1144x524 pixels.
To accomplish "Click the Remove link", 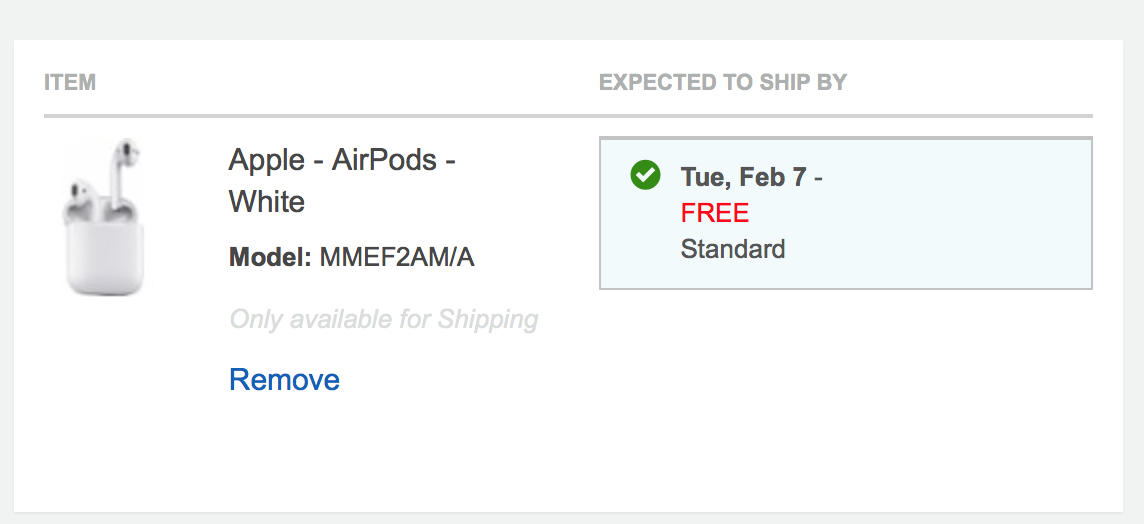I will [x=284, y=380].
